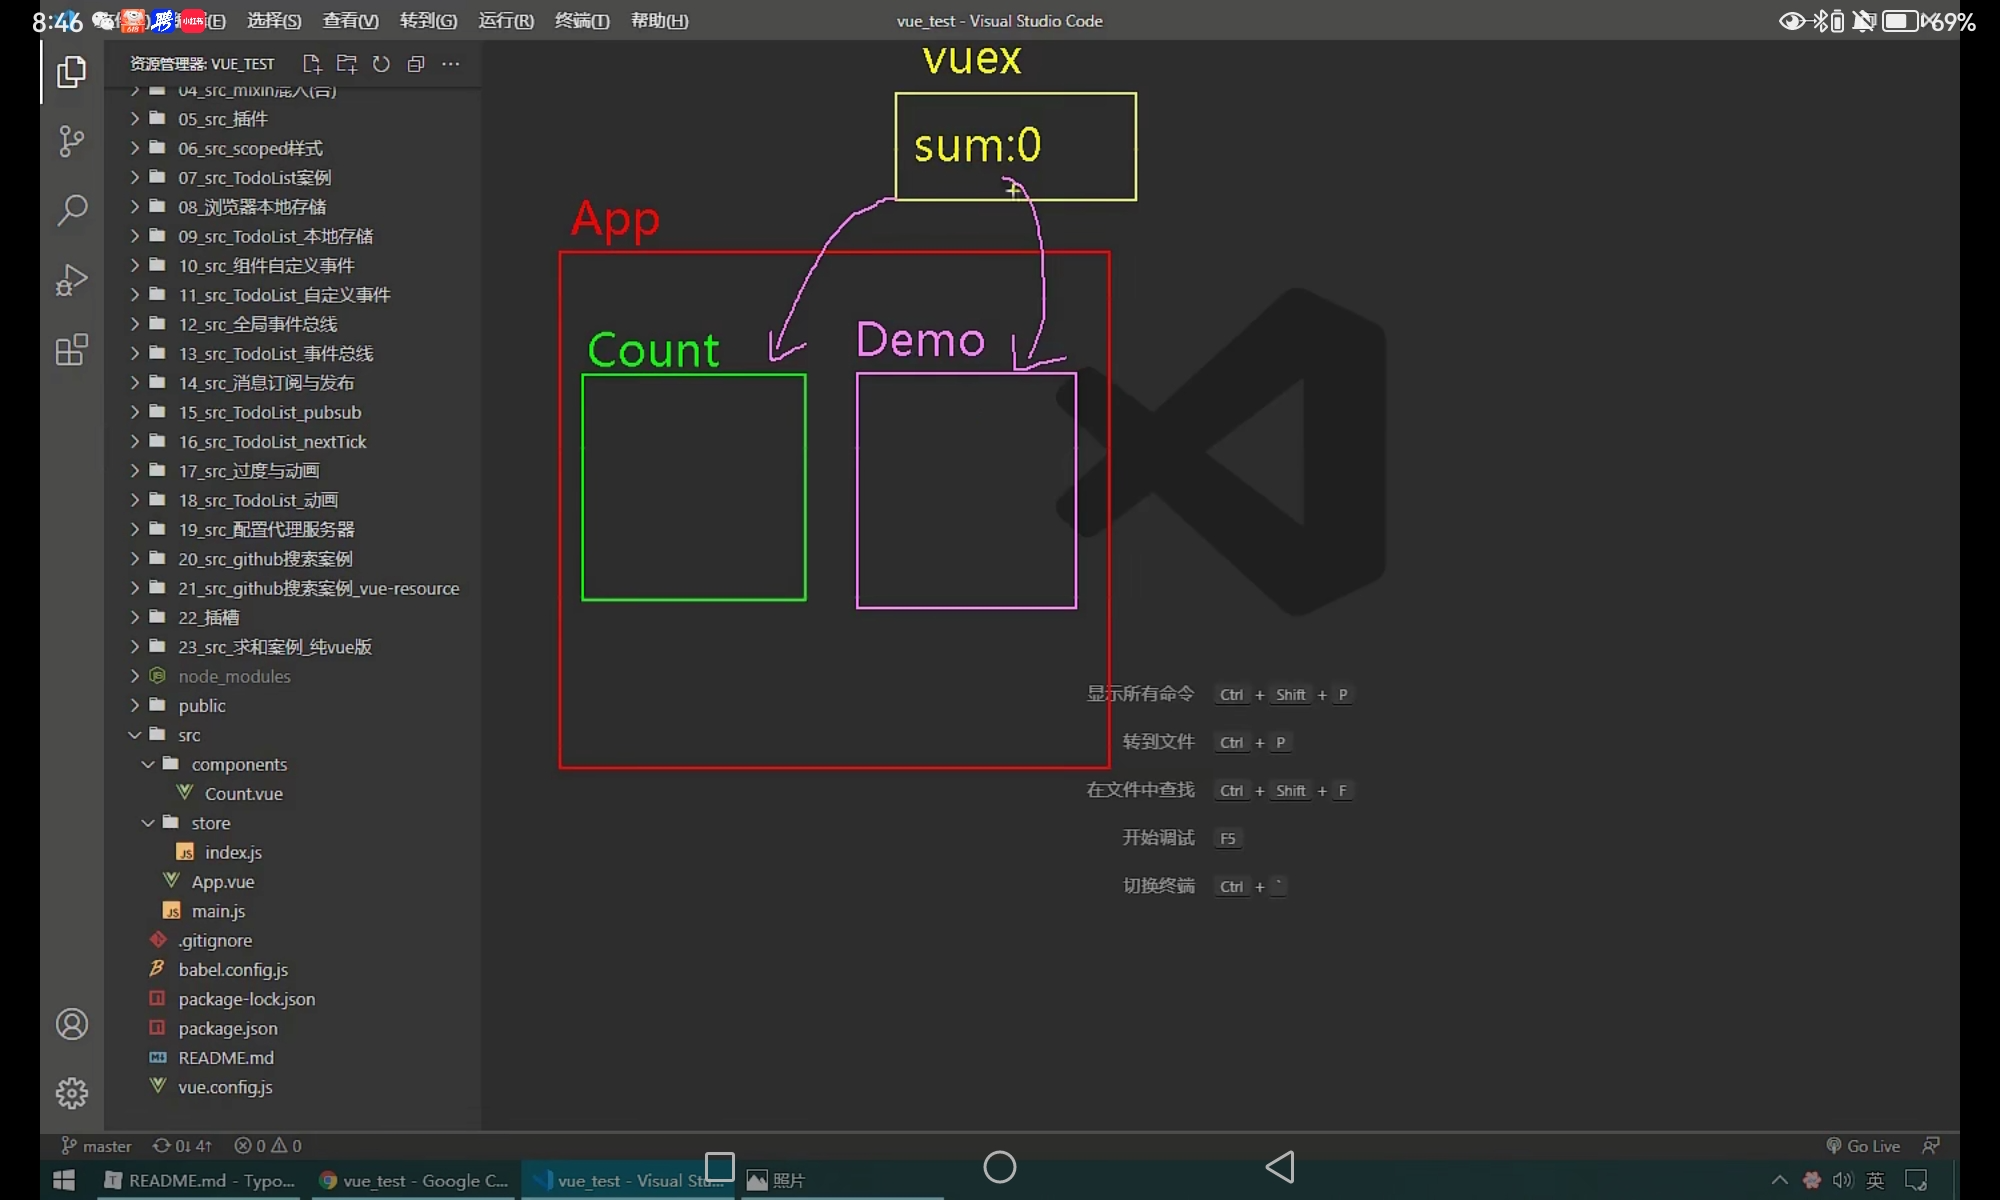2000x1200 pixels.
Task: Open the Source Control view
Action: [71, 141]
